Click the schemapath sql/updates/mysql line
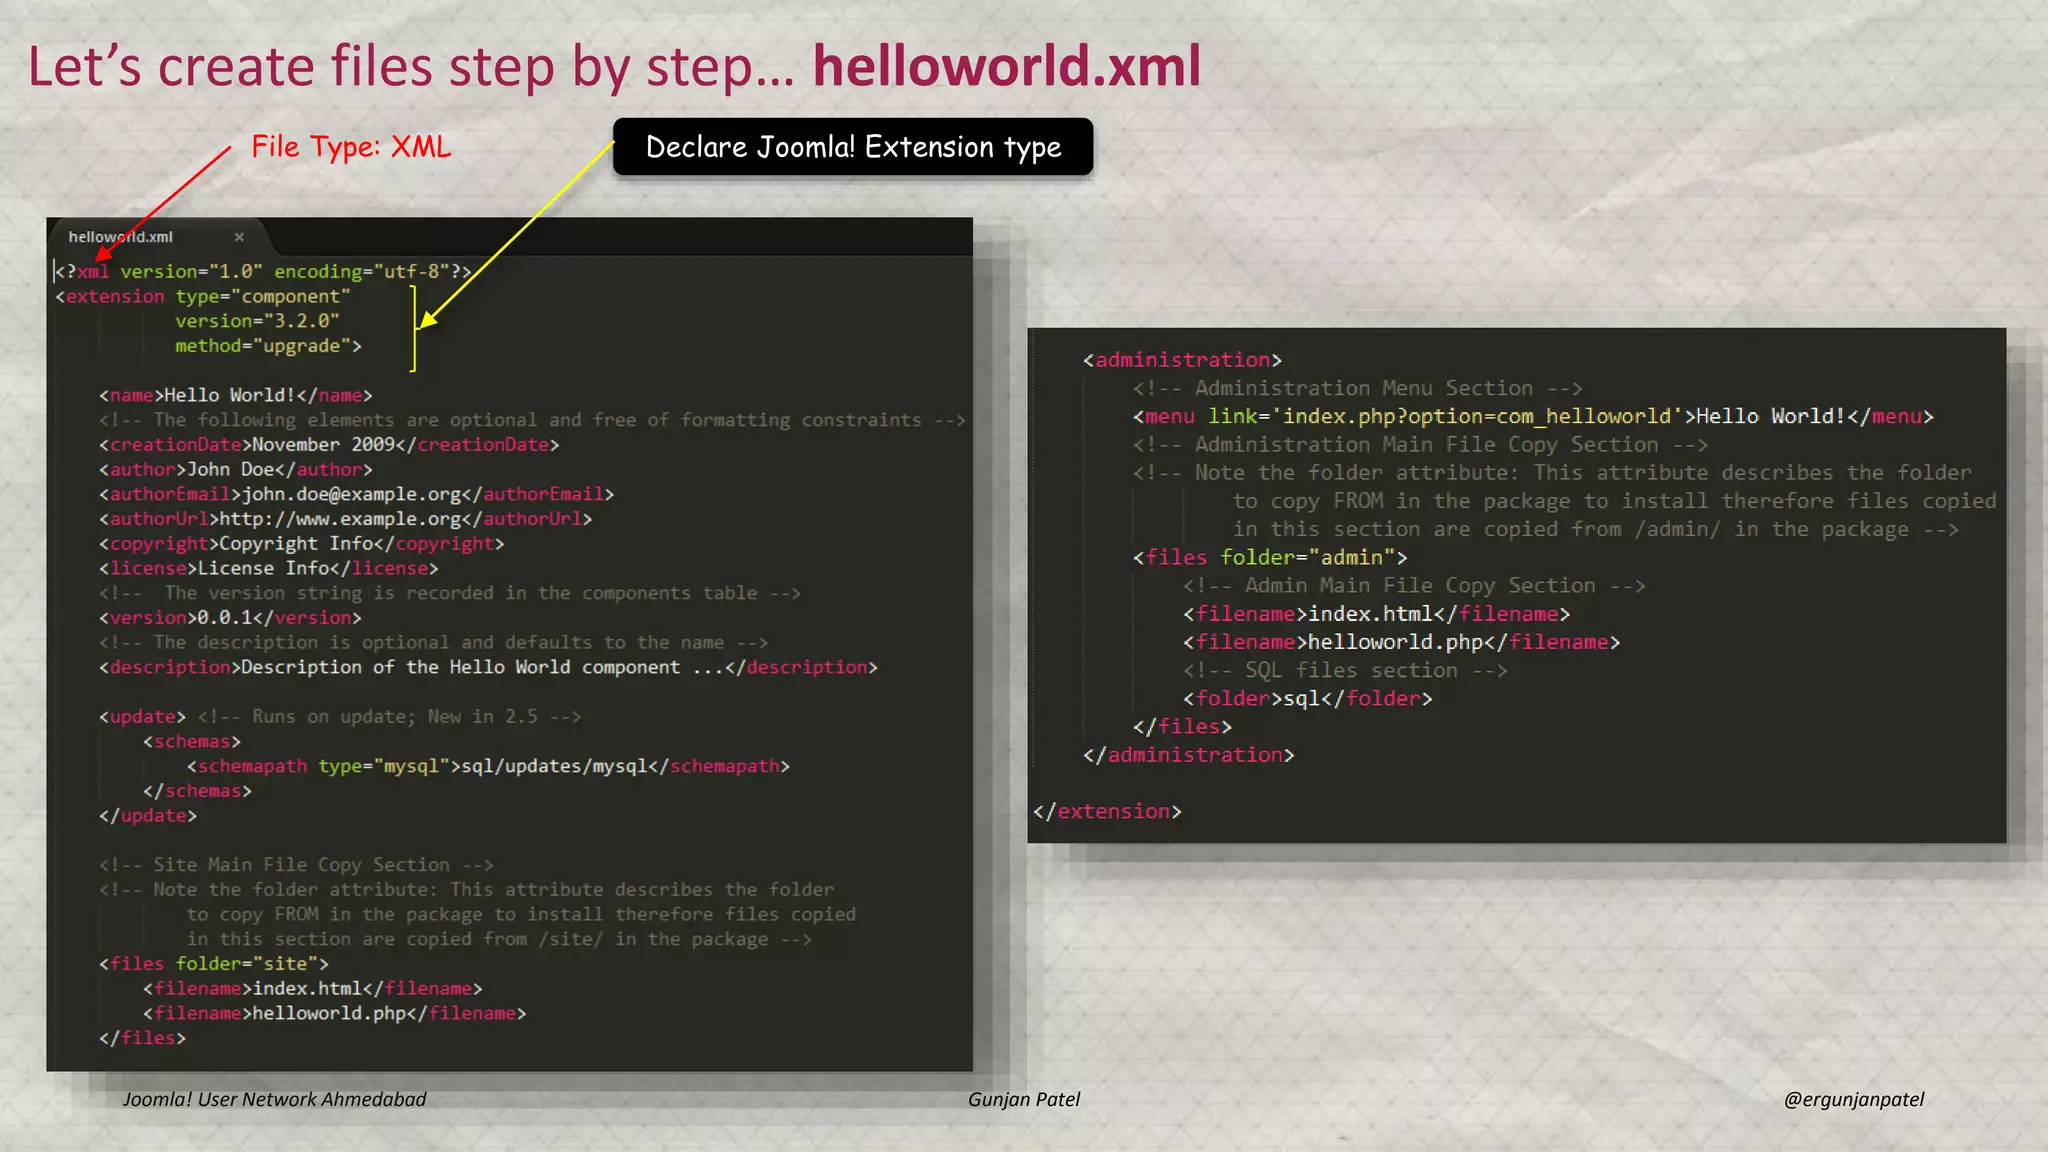This screenshot has height=1152, width=2048. [488, 766]
